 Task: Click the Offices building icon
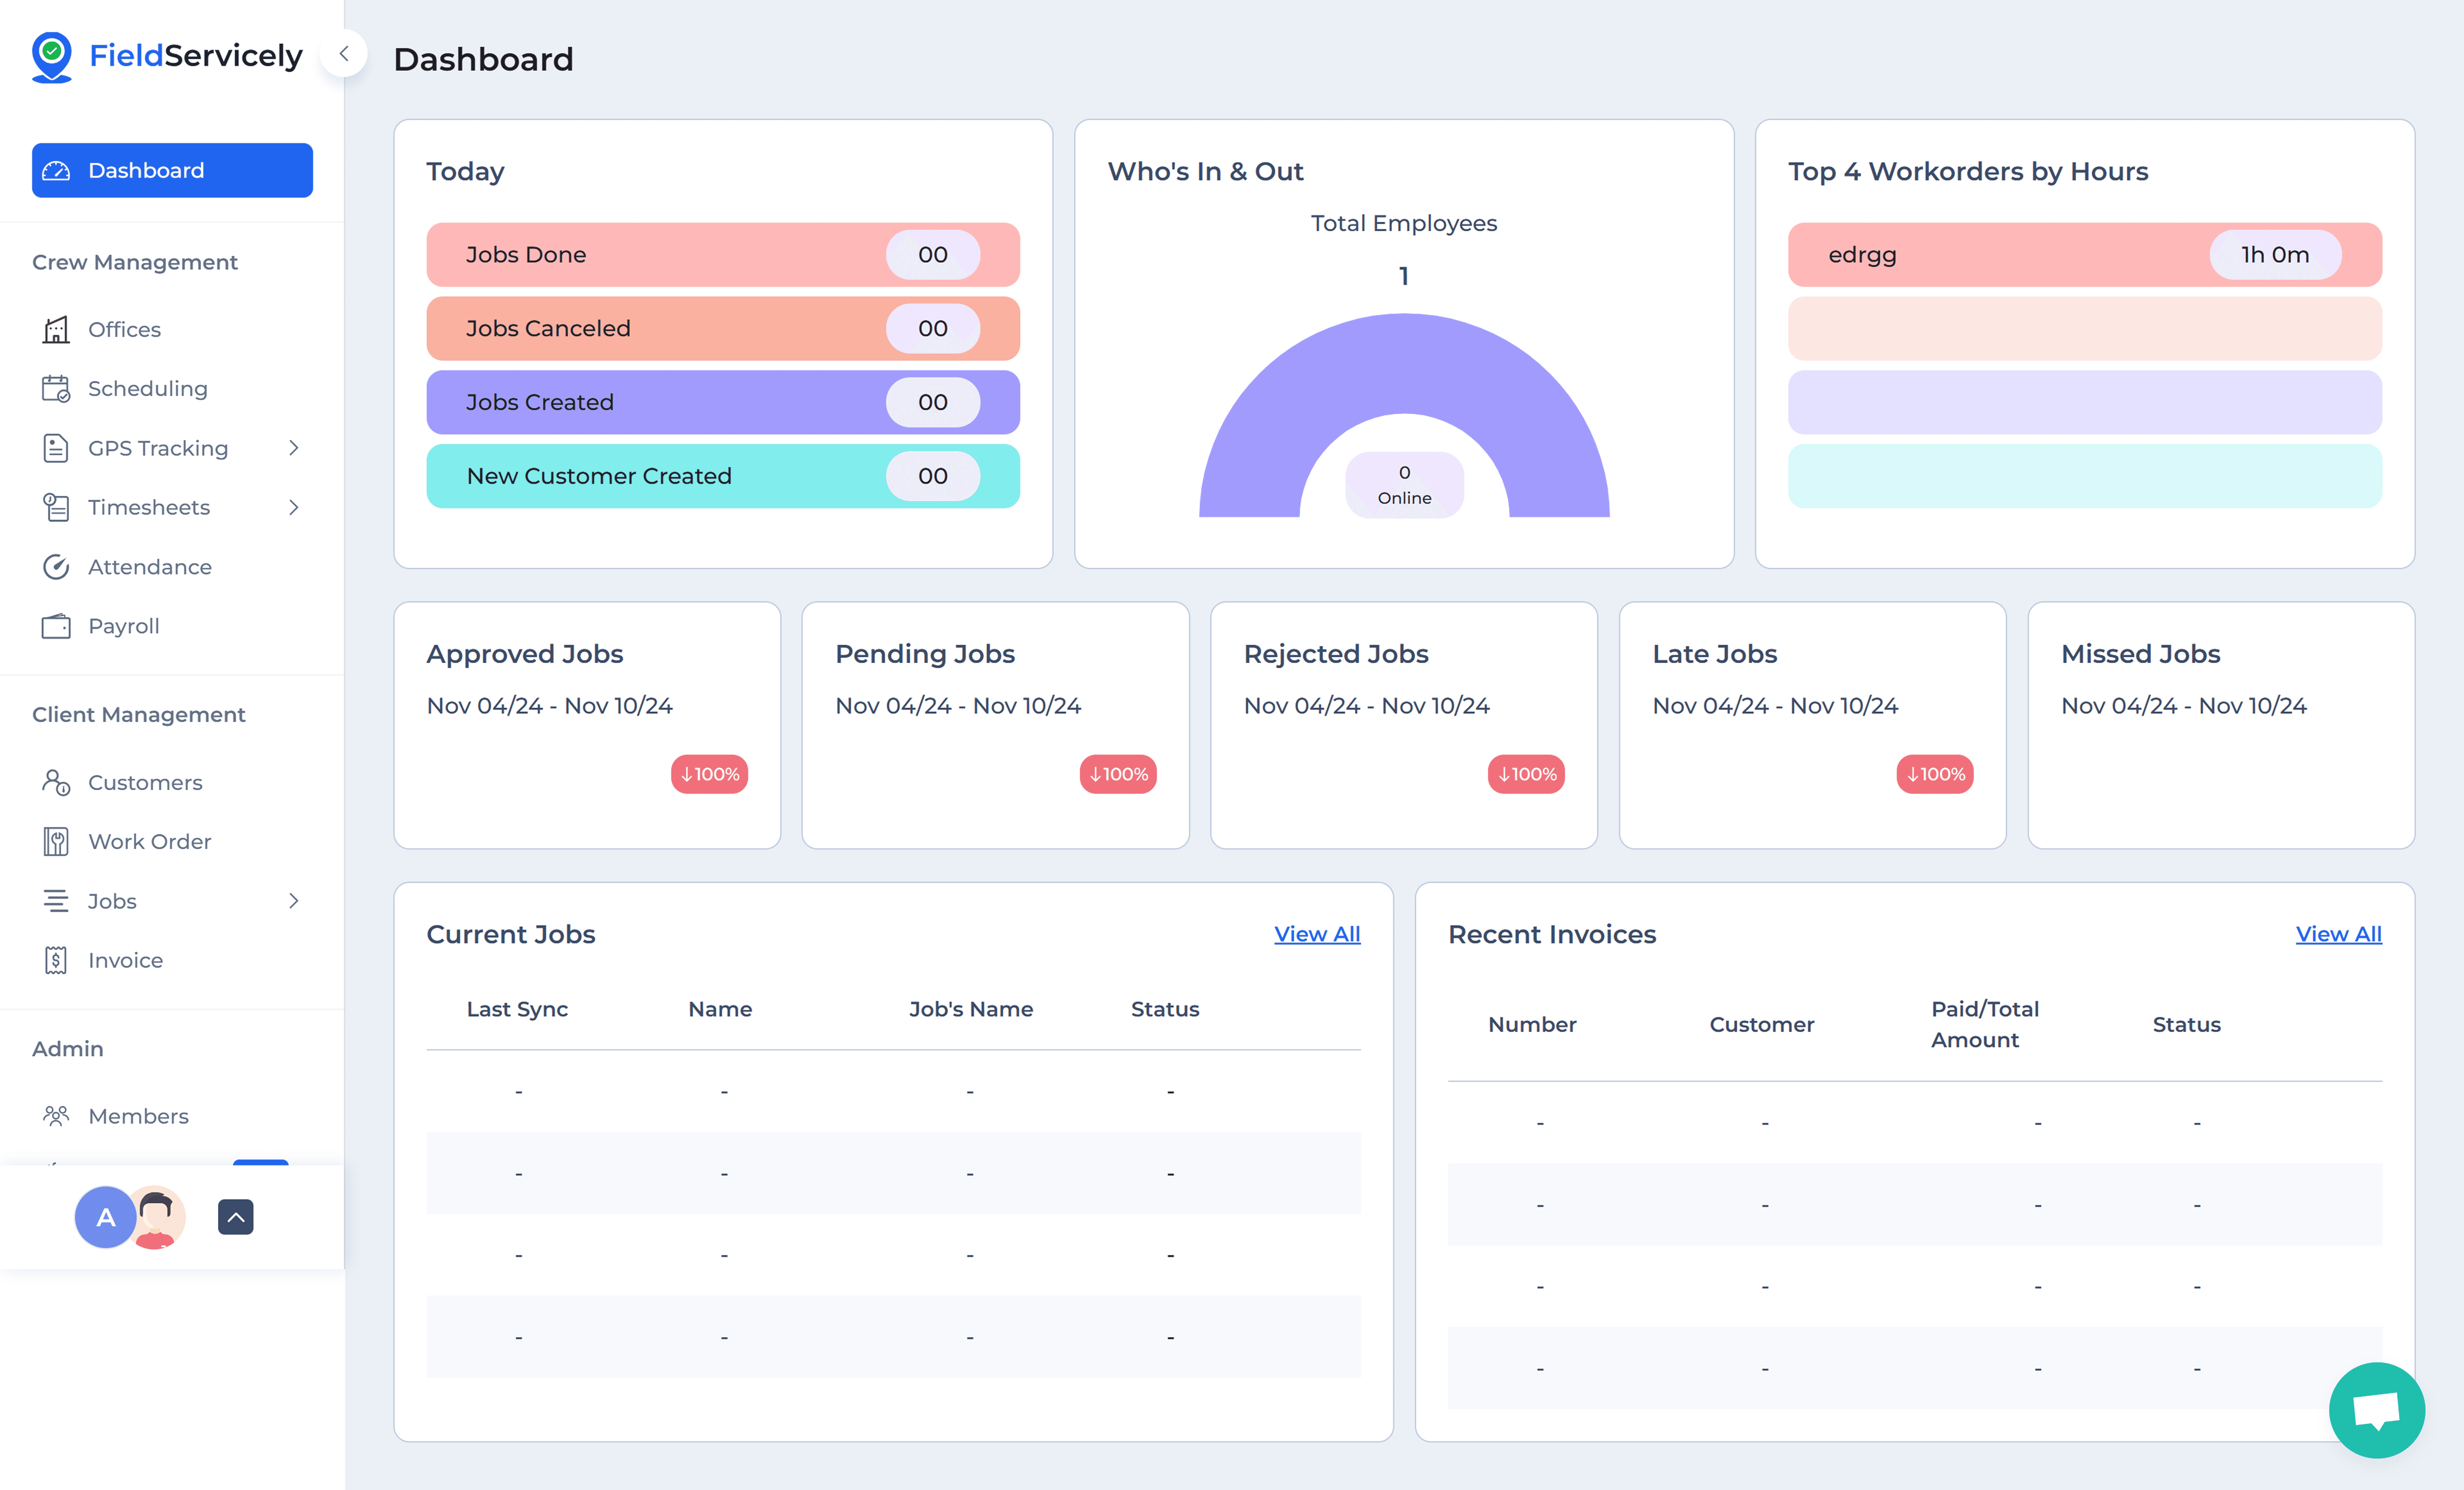coord(56,329)
